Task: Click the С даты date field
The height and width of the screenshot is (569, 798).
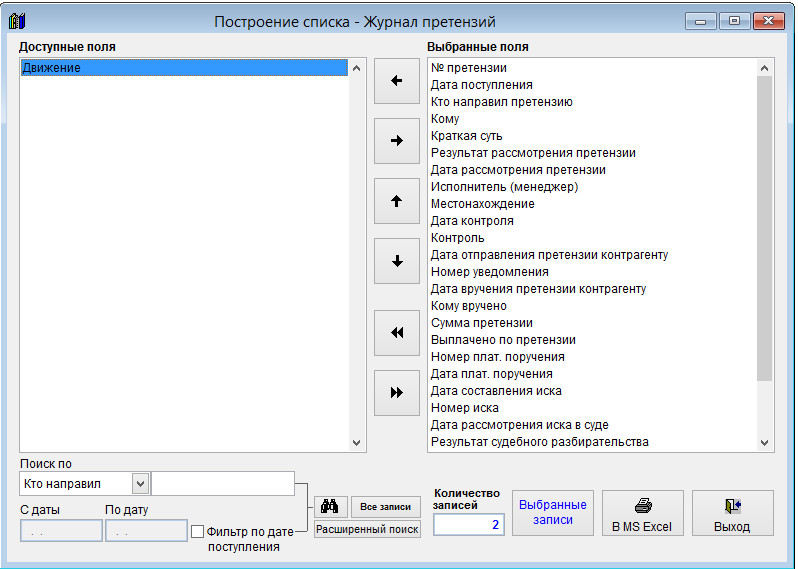Action: [61, 531]
